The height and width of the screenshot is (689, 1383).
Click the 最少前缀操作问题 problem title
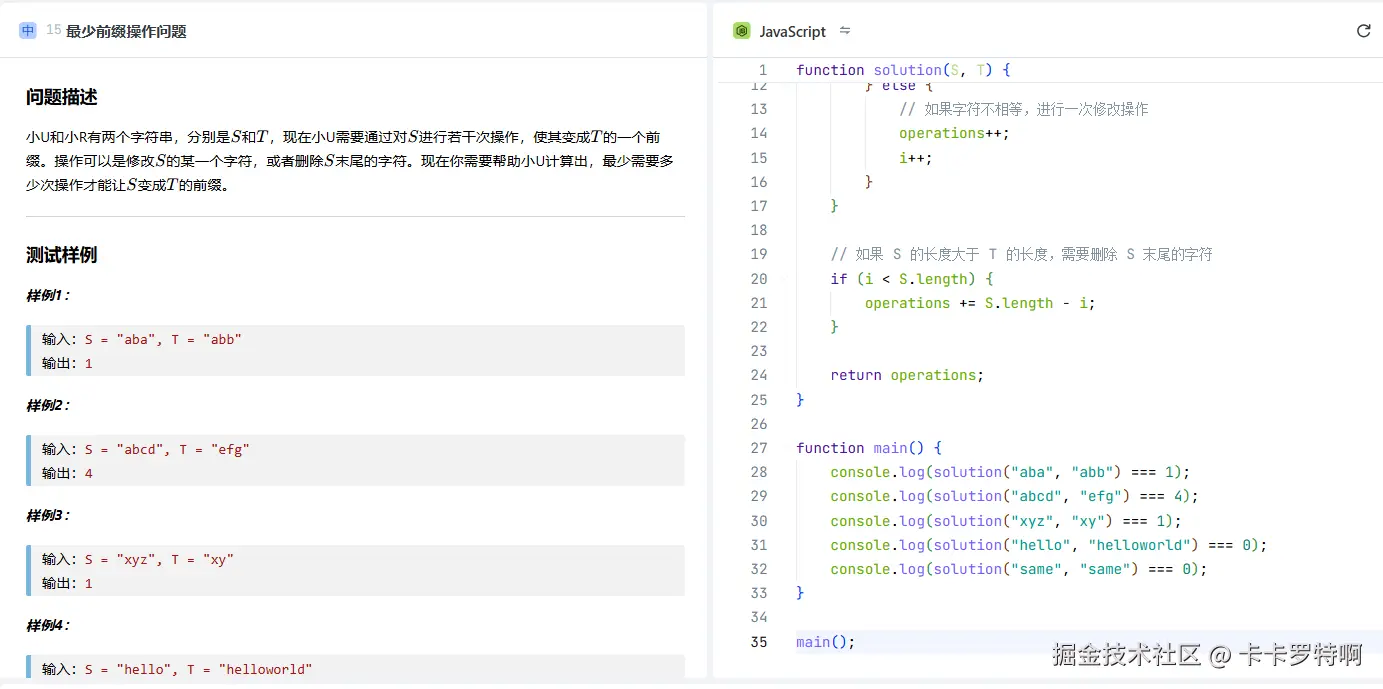125,31
